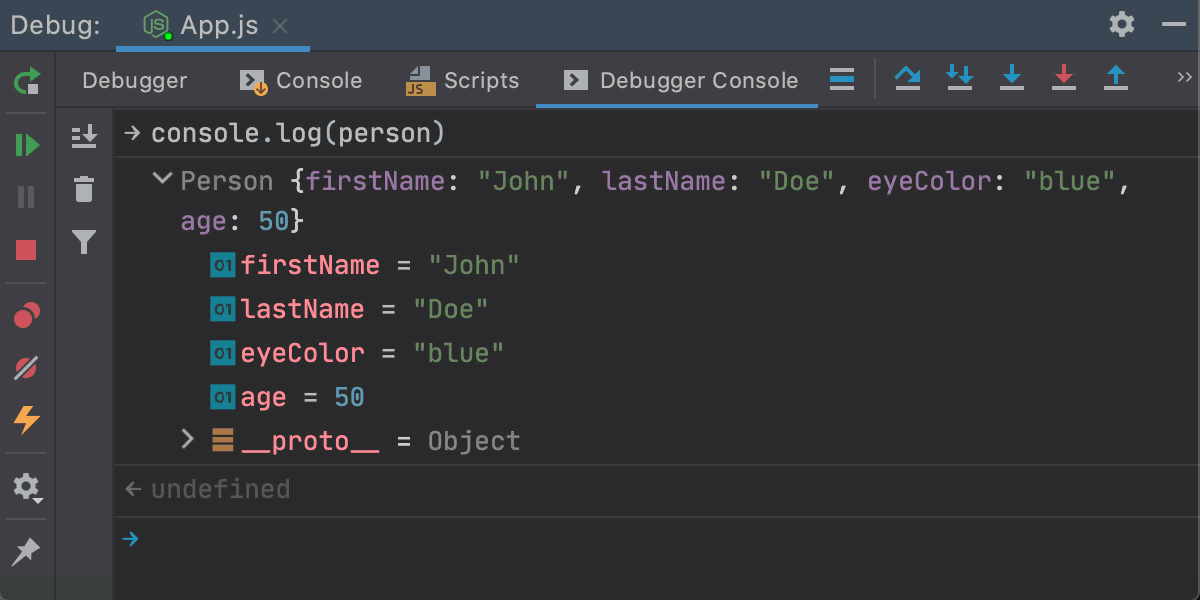
Task: Toggle scroll to end of console
Action: click(85, 136)
